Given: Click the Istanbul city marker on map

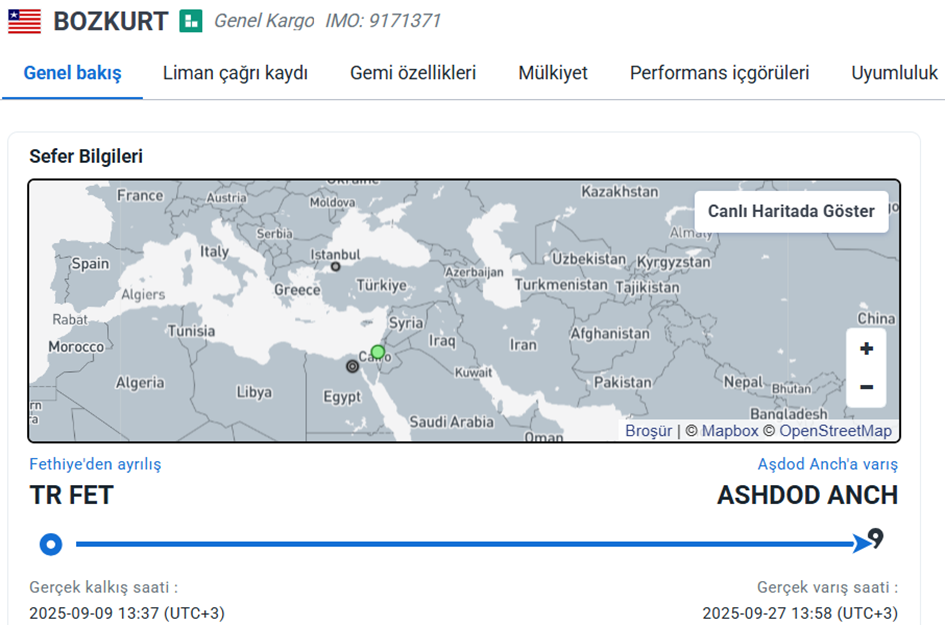Looking at the screenshot, I should point(336,266).
